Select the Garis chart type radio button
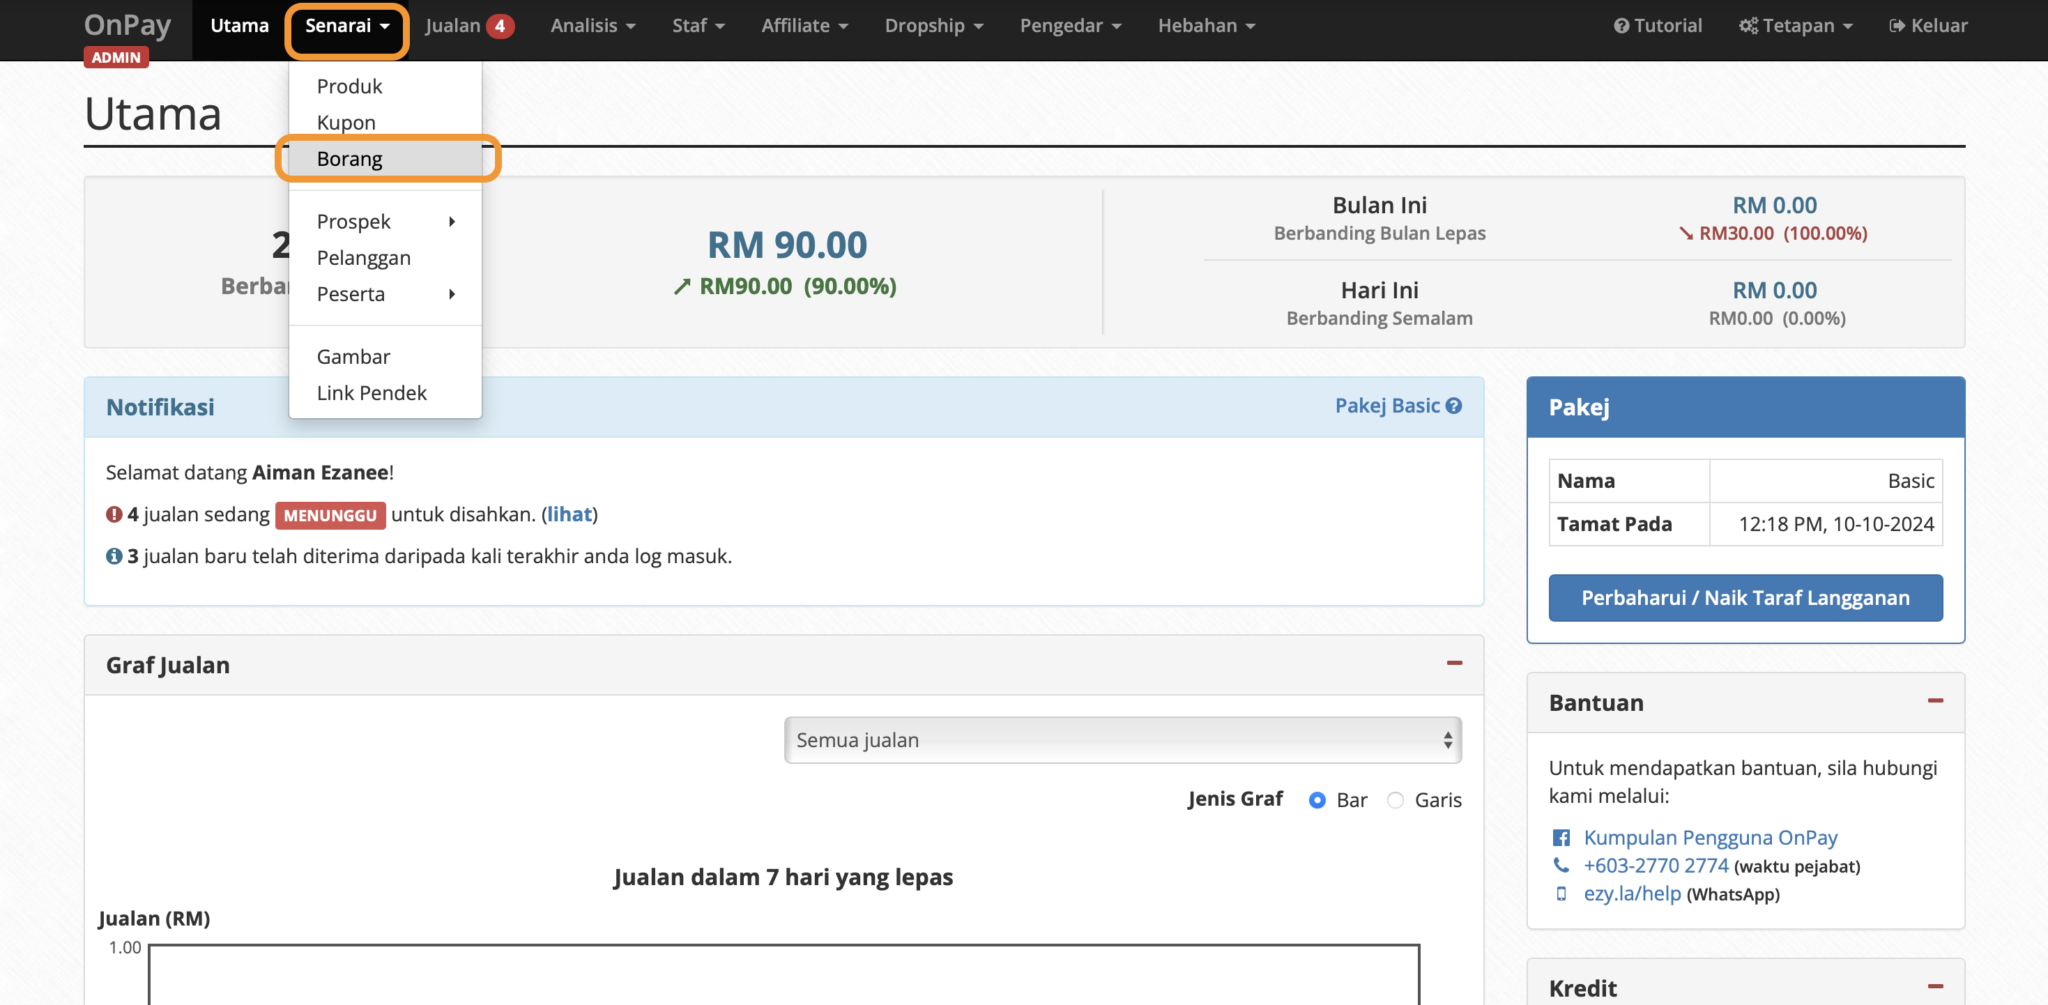Image resolution: width=2048 pixels, height=1005 pixels. click(1396, 800)
